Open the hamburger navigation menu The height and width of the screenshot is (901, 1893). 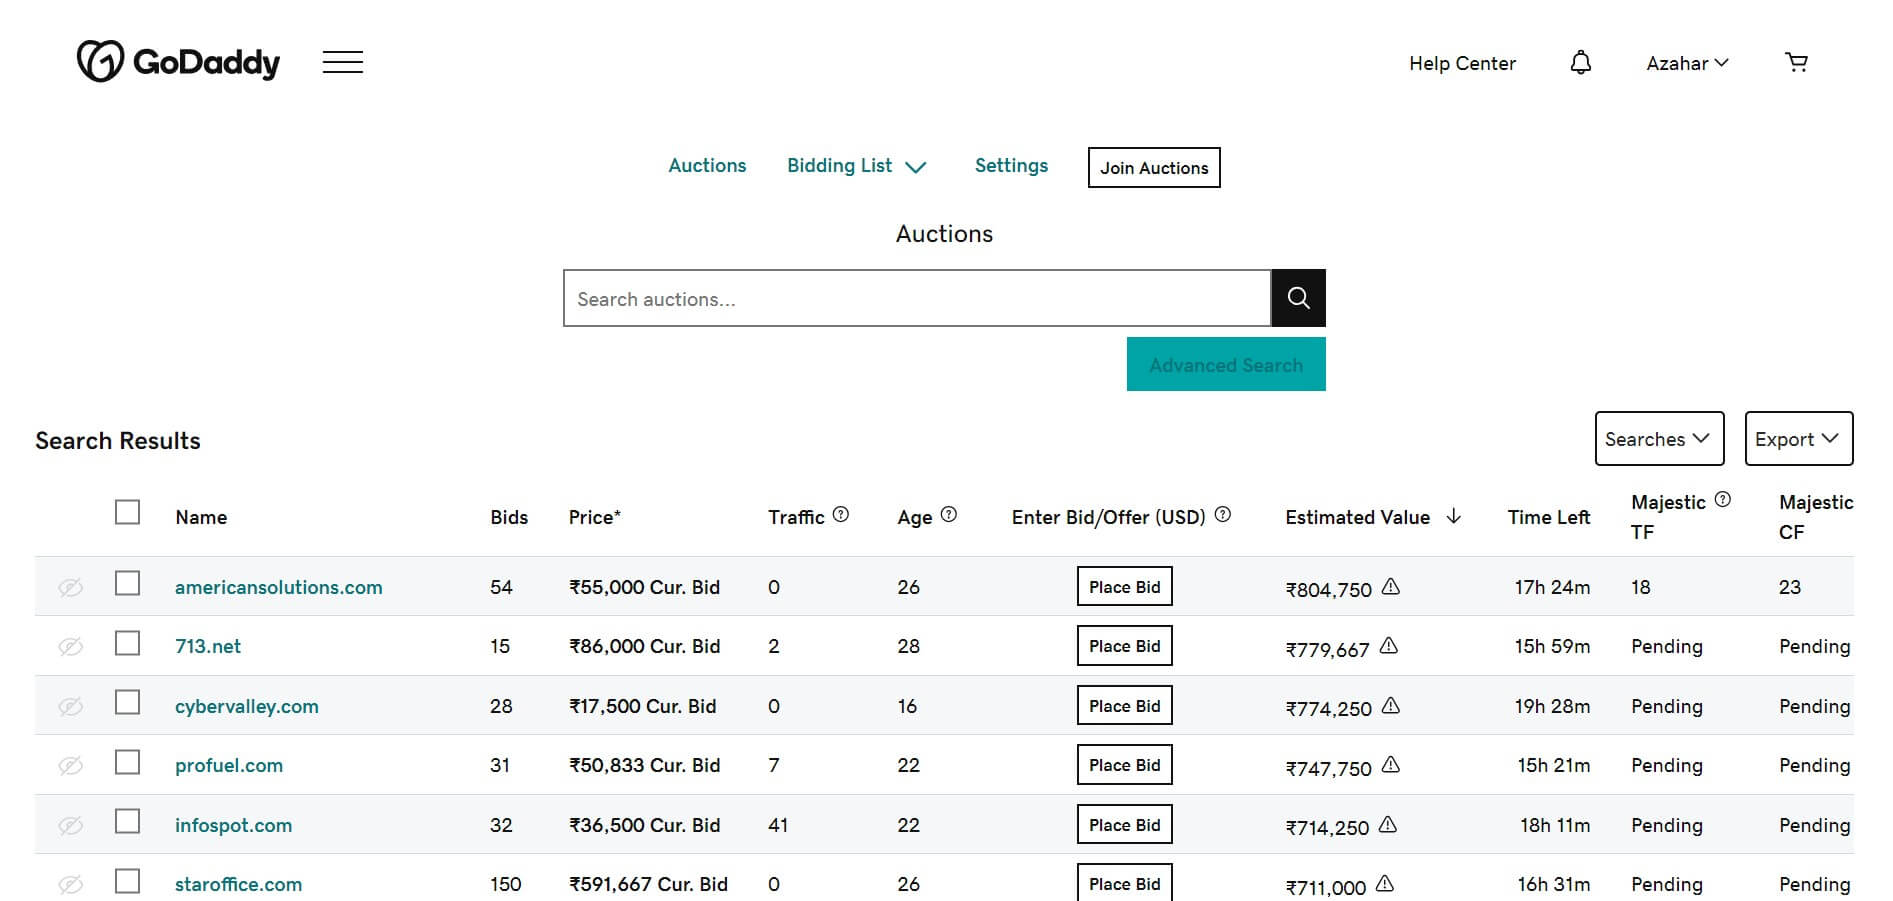[x=343, y=61]
